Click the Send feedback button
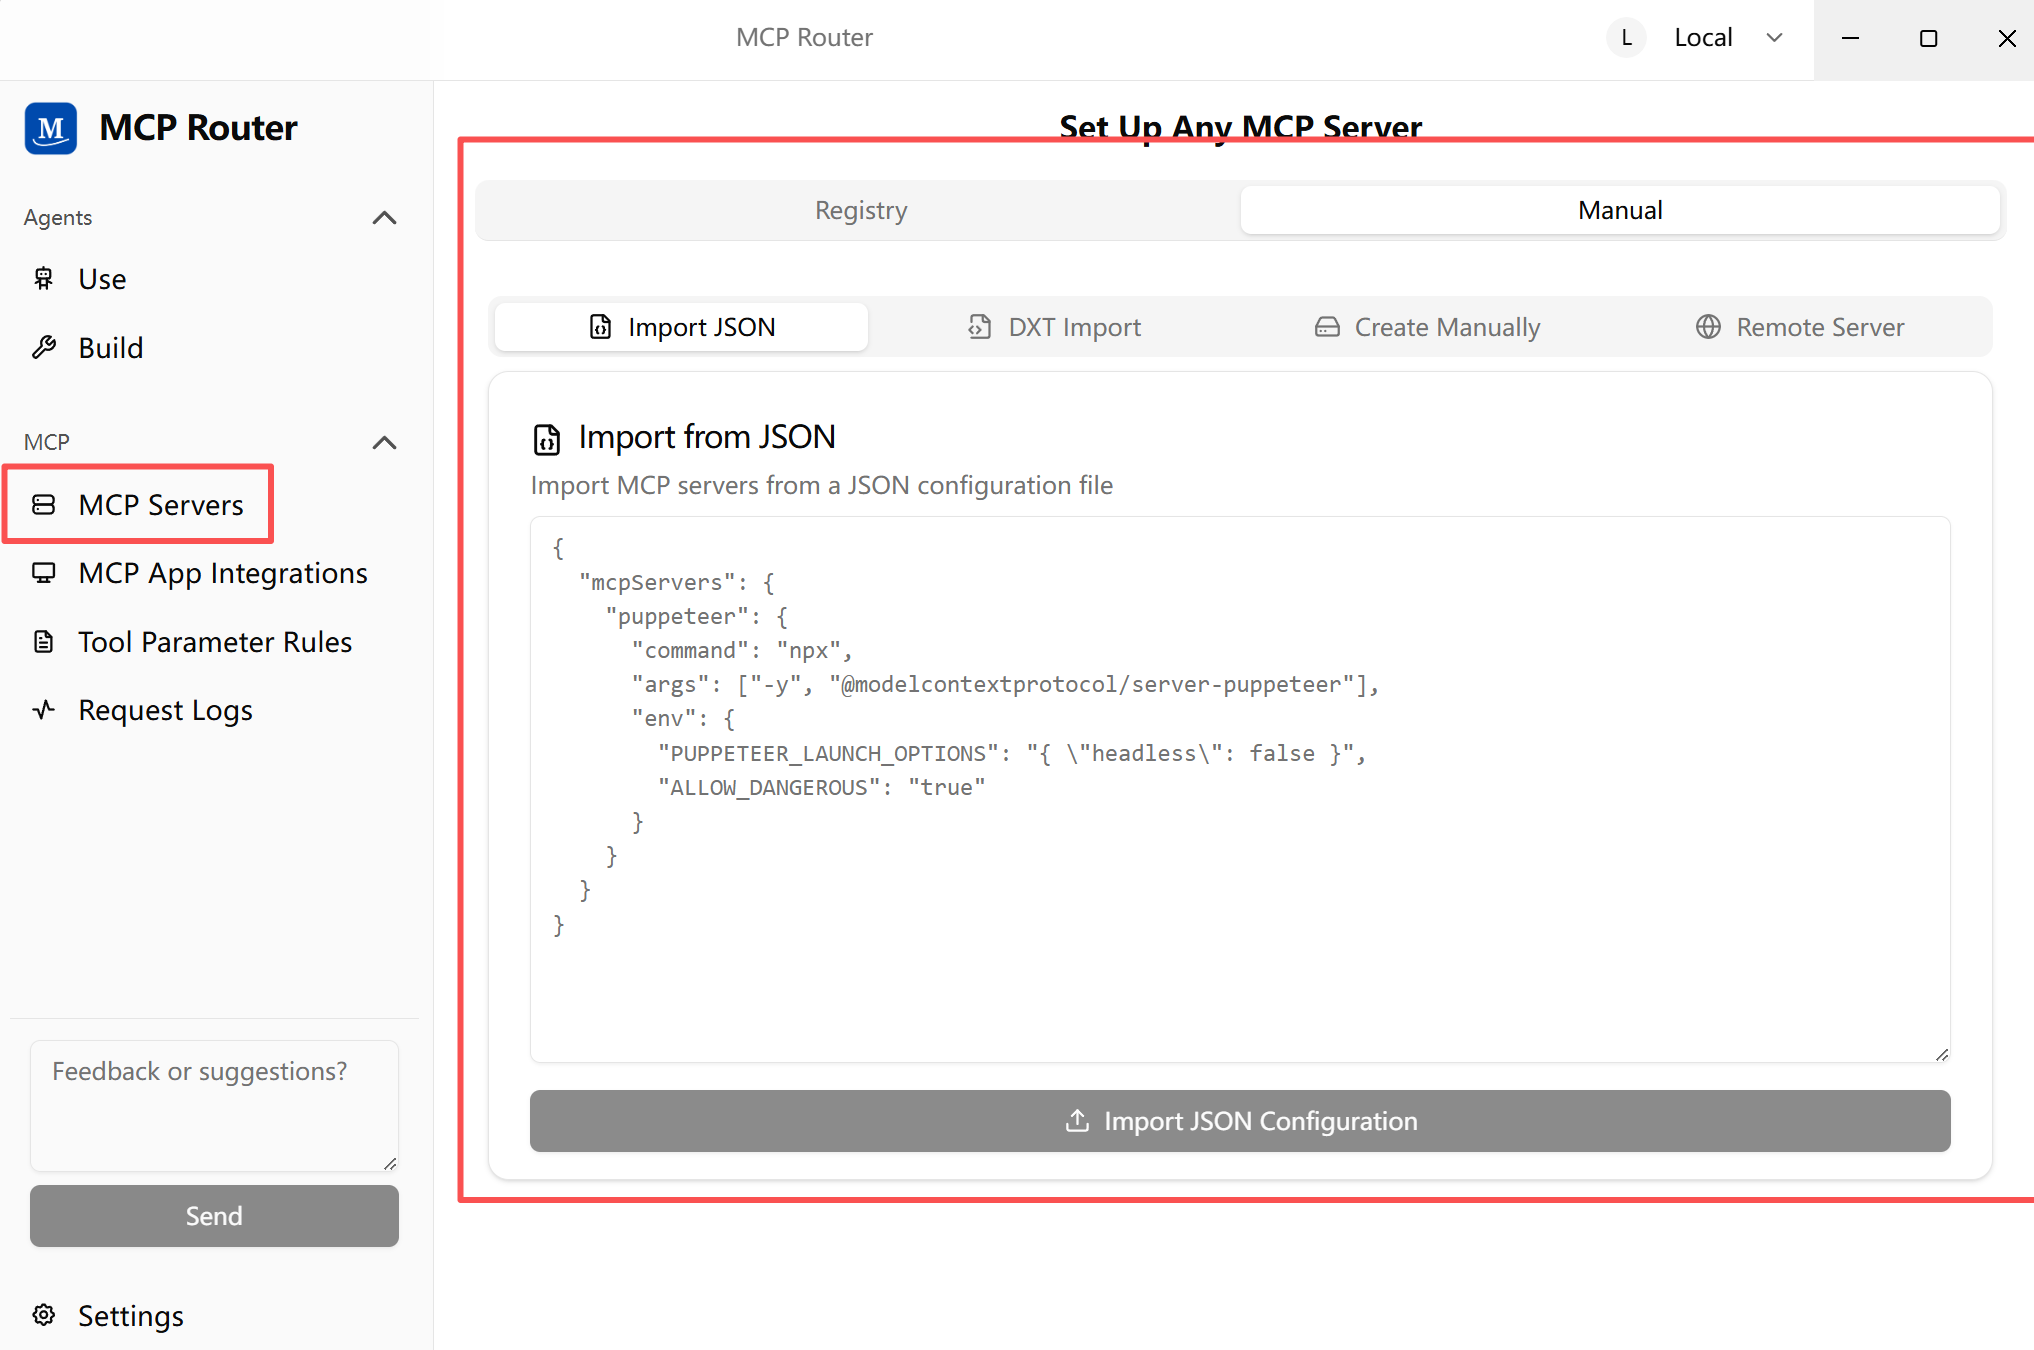The height and width of the screenshot is (1350, 2034). [214, 1216]
